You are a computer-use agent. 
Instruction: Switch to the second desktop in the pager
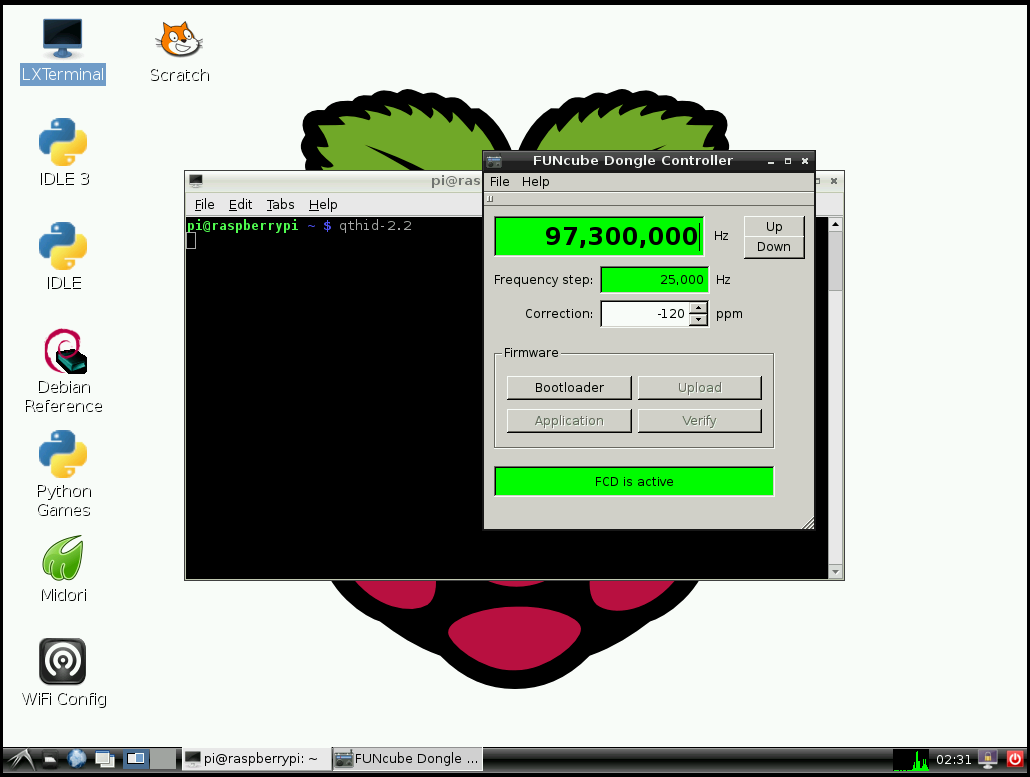163,759
